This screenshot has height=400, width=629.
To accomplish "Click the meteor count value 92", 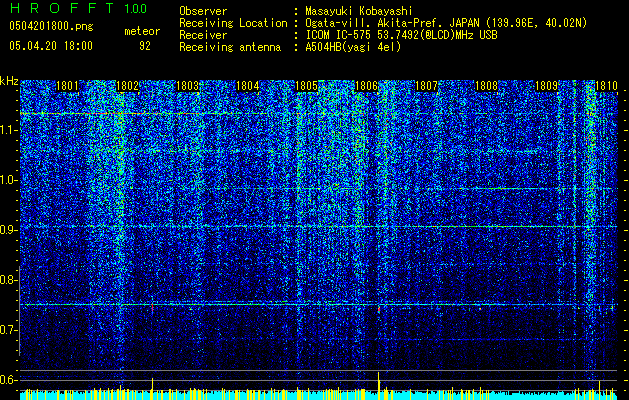I will click(145, 46).
